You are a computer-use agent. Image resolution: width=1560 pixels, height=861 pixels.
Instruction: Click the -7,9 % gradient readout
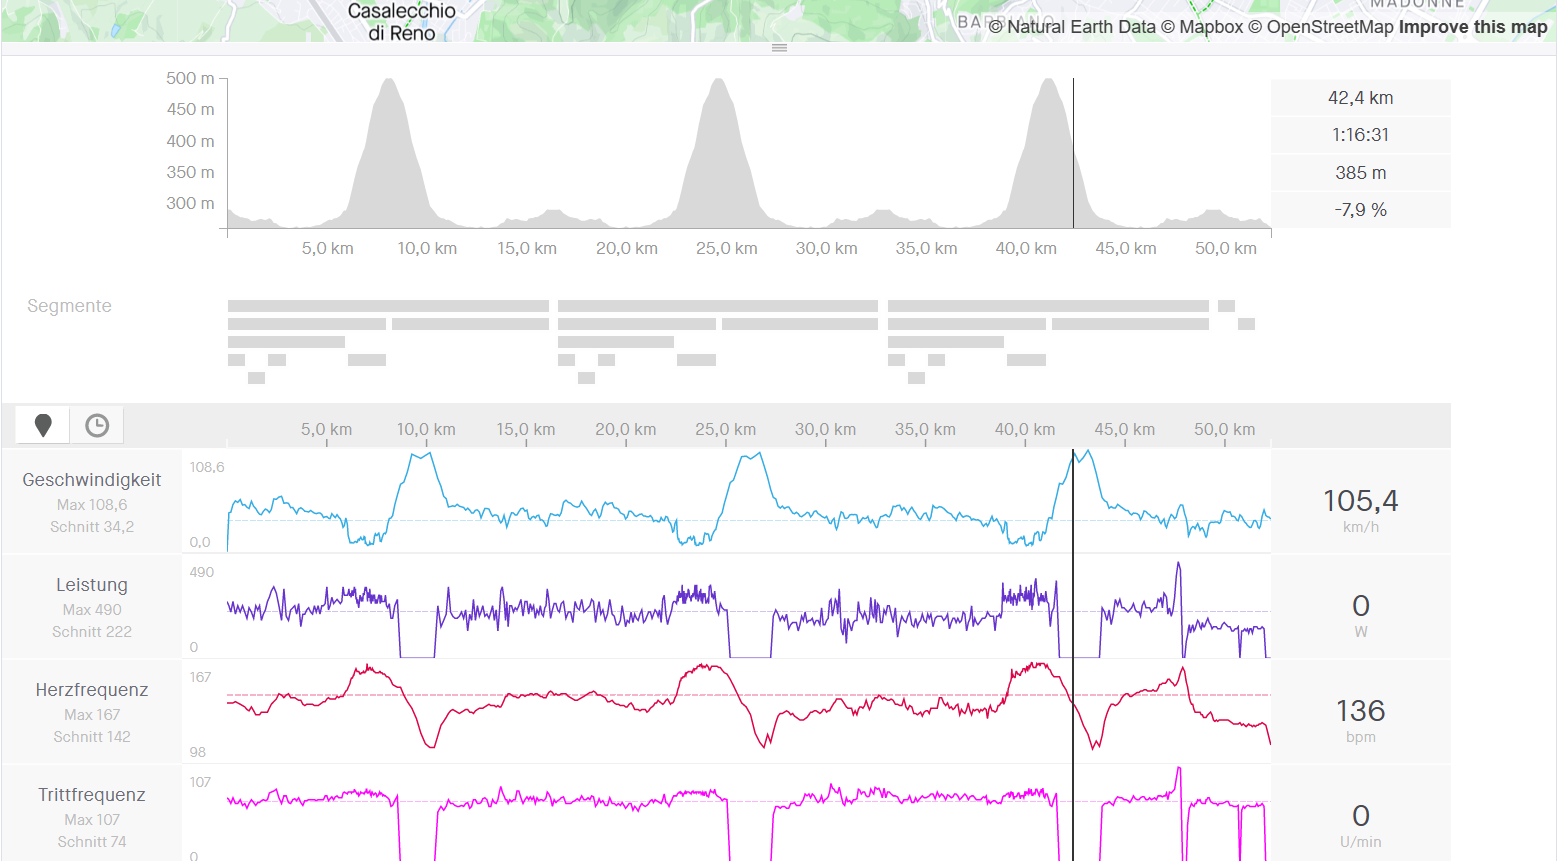click(x=1360, y=210)
